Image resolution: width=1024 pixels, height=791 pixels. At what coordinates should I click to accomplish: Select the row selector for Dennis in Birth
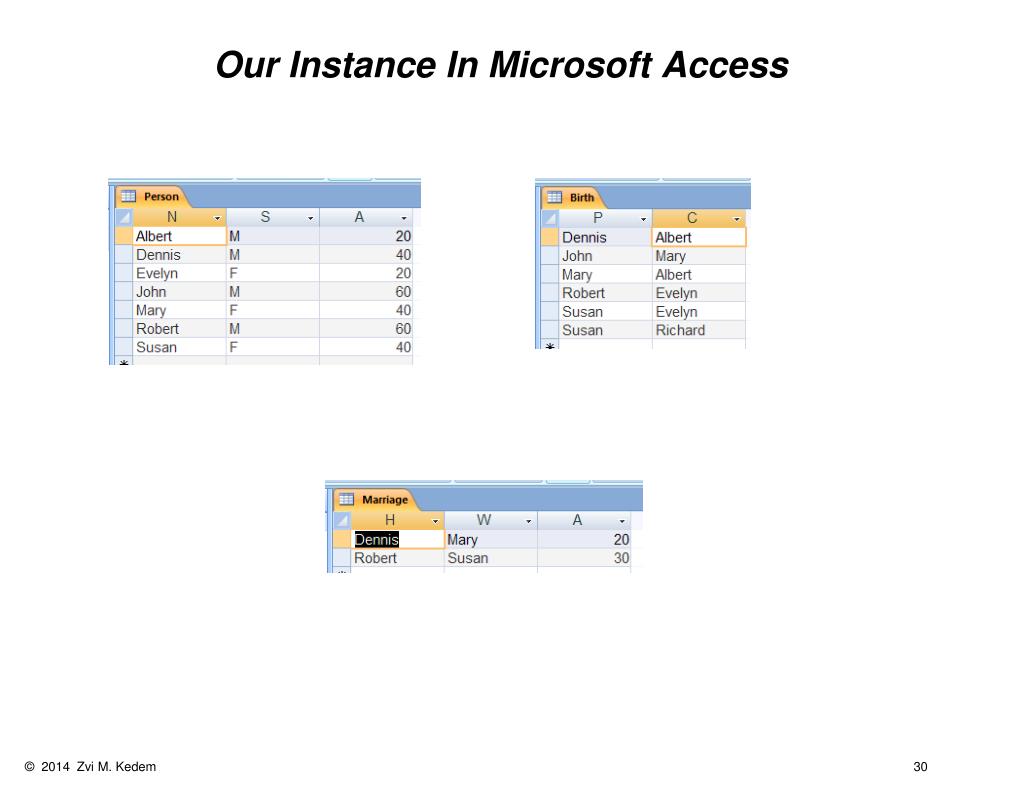(x=551, y=237)
